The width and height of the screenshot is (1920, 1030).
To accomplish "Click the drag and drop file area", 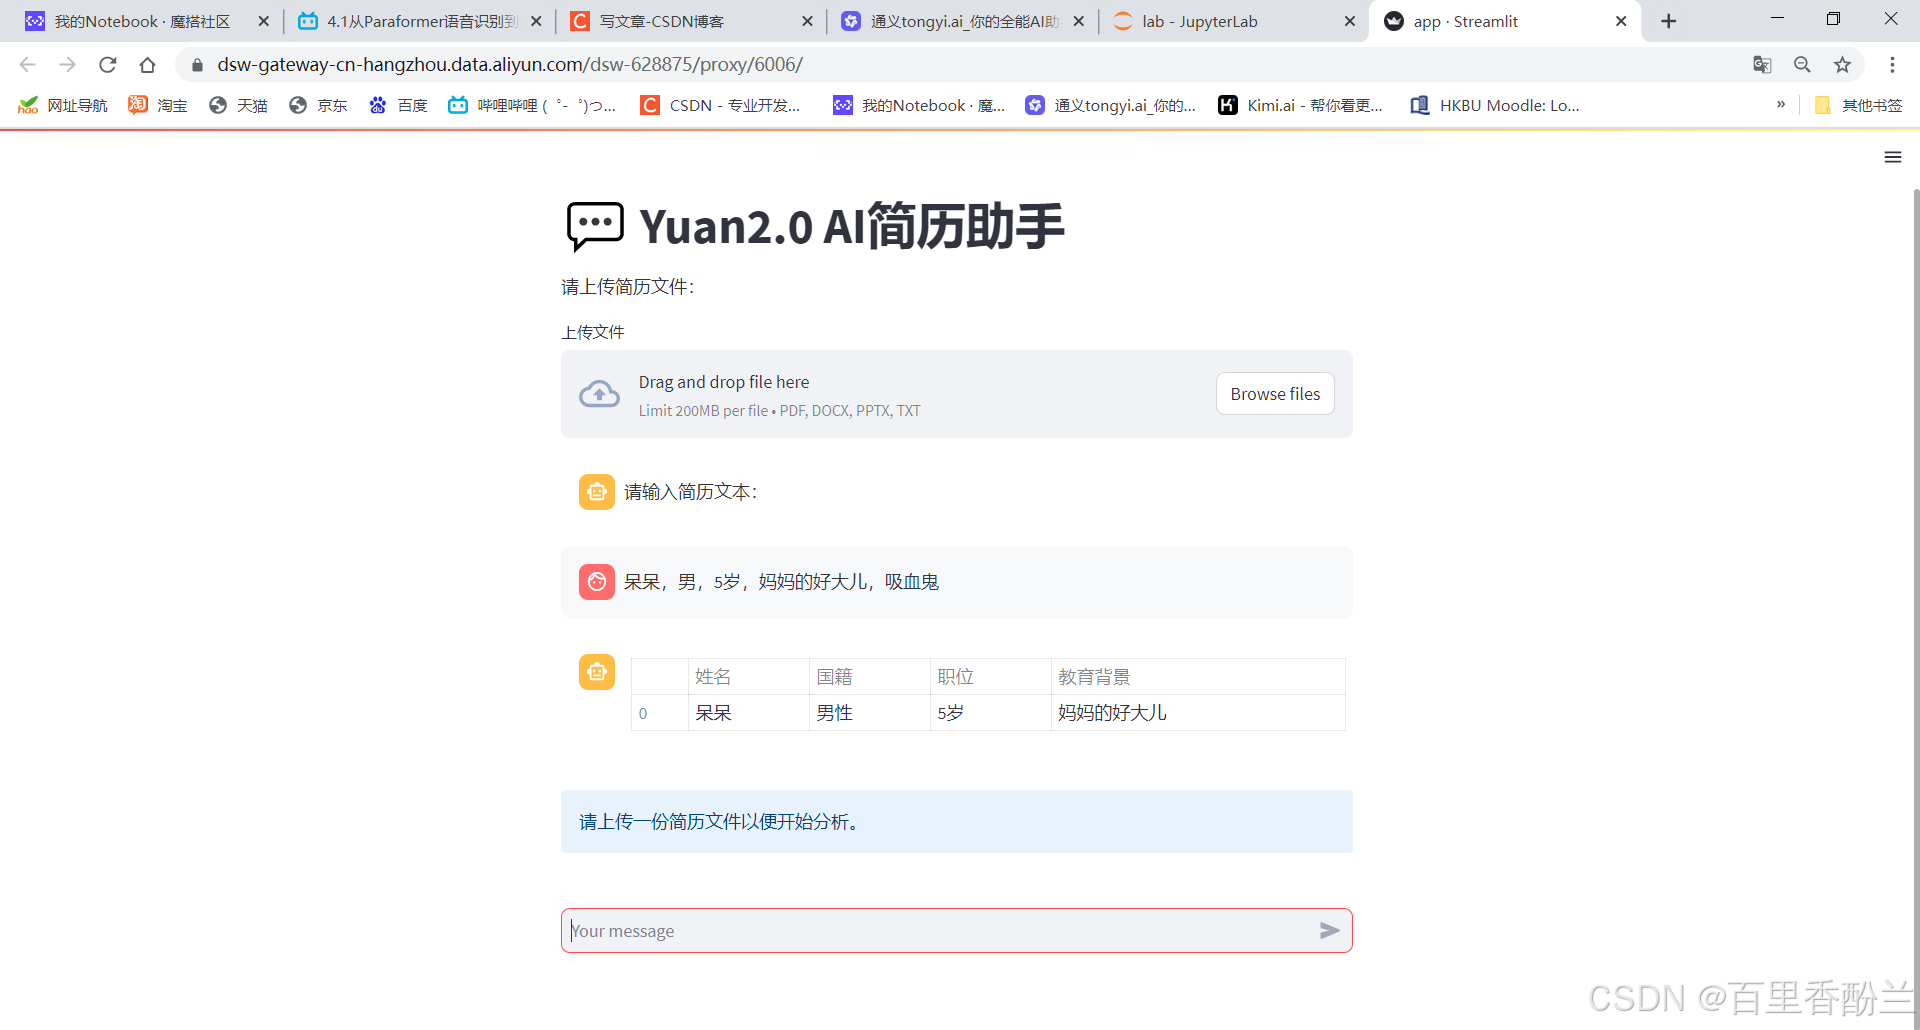I will (x=956, y=394).
